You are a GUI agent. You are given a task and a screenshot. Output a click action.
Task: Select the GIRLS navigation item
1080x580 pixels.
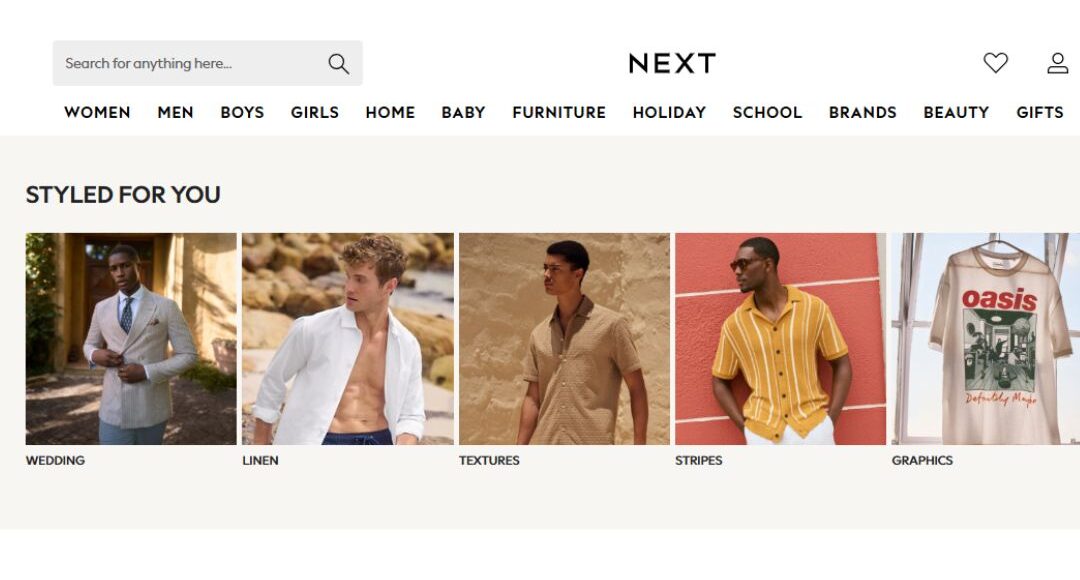tap(314, 112)
